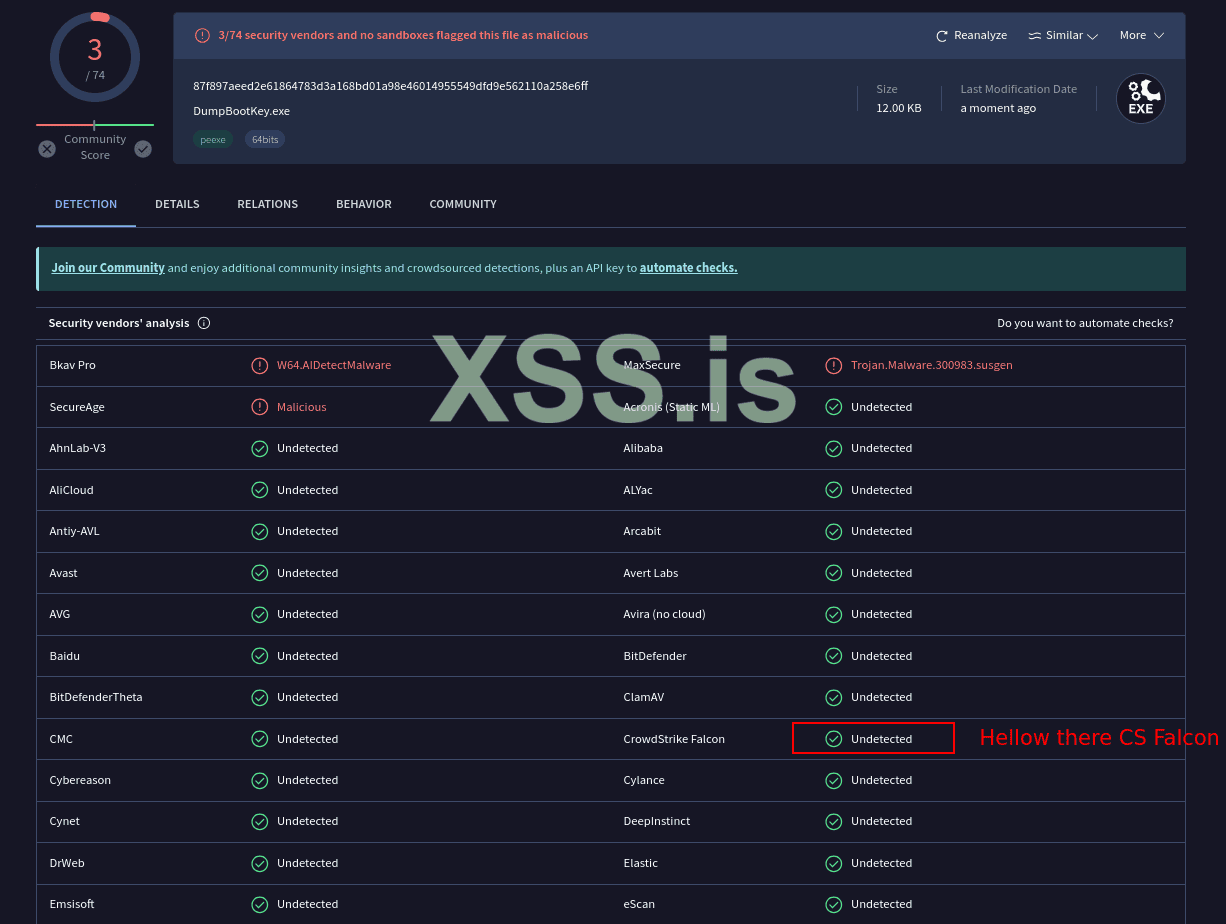Screen dimensions: 1226x924
Task: Click Trojan.Malware.300983.susgen detection label
Action: click(x=932, y=365)
